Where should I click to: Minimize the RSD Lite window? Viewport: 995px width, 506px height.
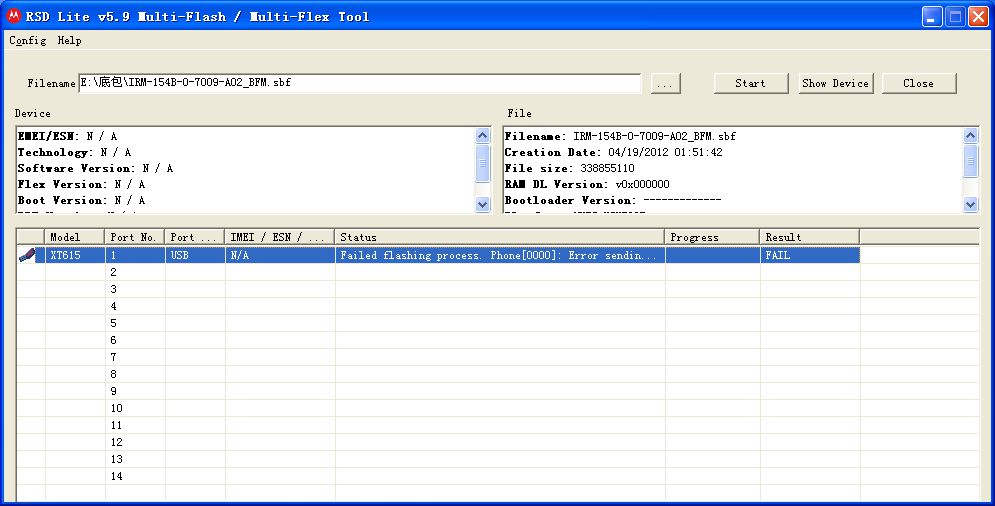pyautogui.click(x=932, y=17)
